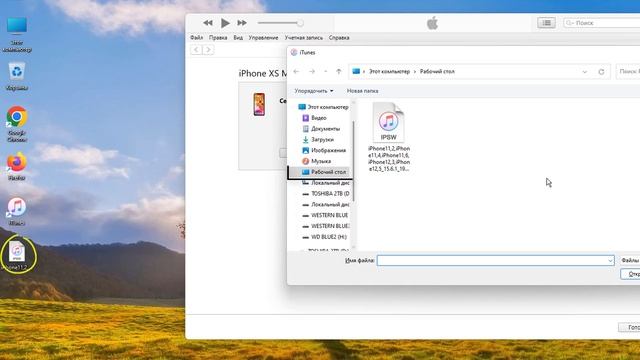Open the Файл menu in iTunes
Image resolution: width=640 pixels, height=360 pixels.
pos(196,38)
